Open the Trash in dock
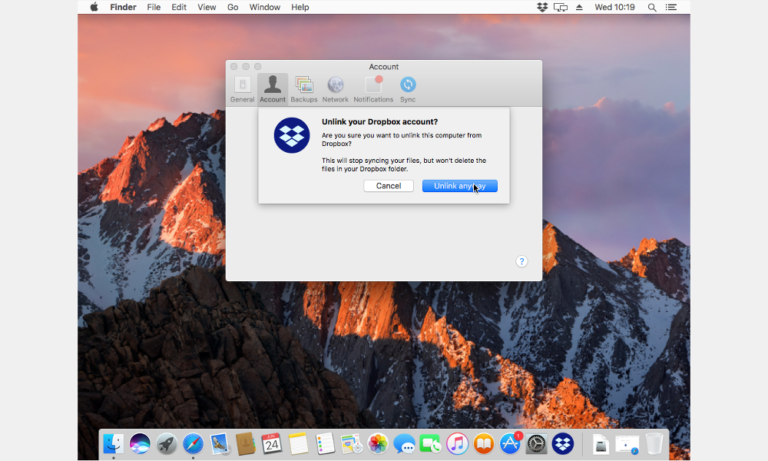 click(x=654, y=444)
